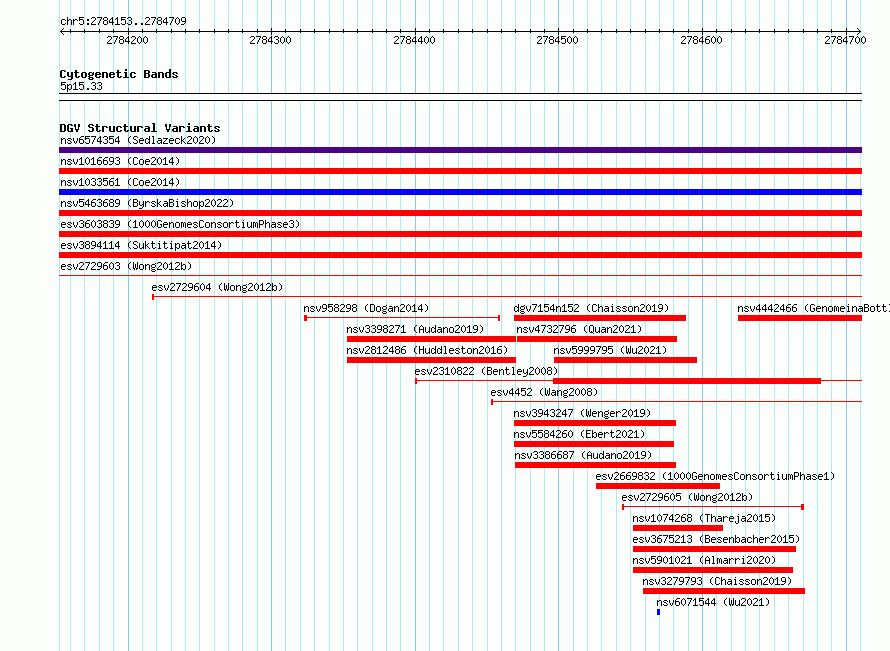Open nsv5901021 (Almarri2020) variant

pyautogui.click(x=704, y=560)
